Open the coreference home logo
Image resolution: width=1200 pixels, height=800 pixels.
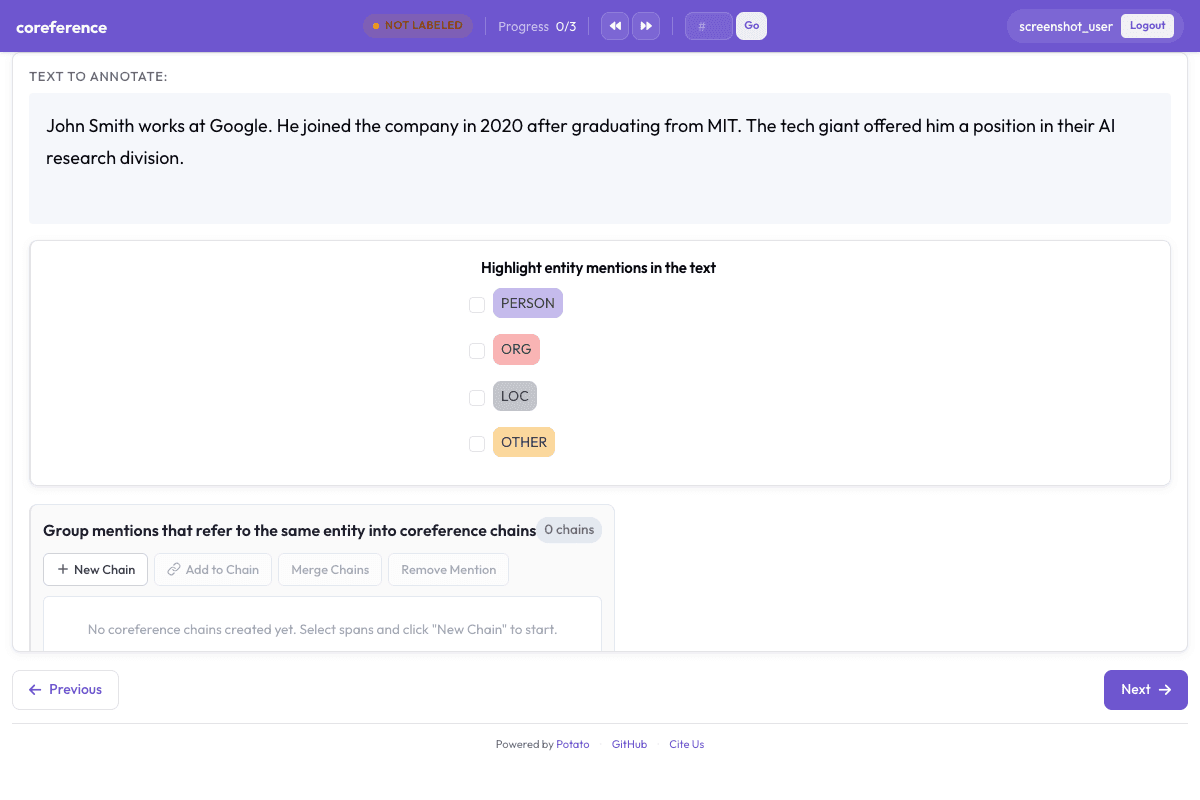point(61,27)
